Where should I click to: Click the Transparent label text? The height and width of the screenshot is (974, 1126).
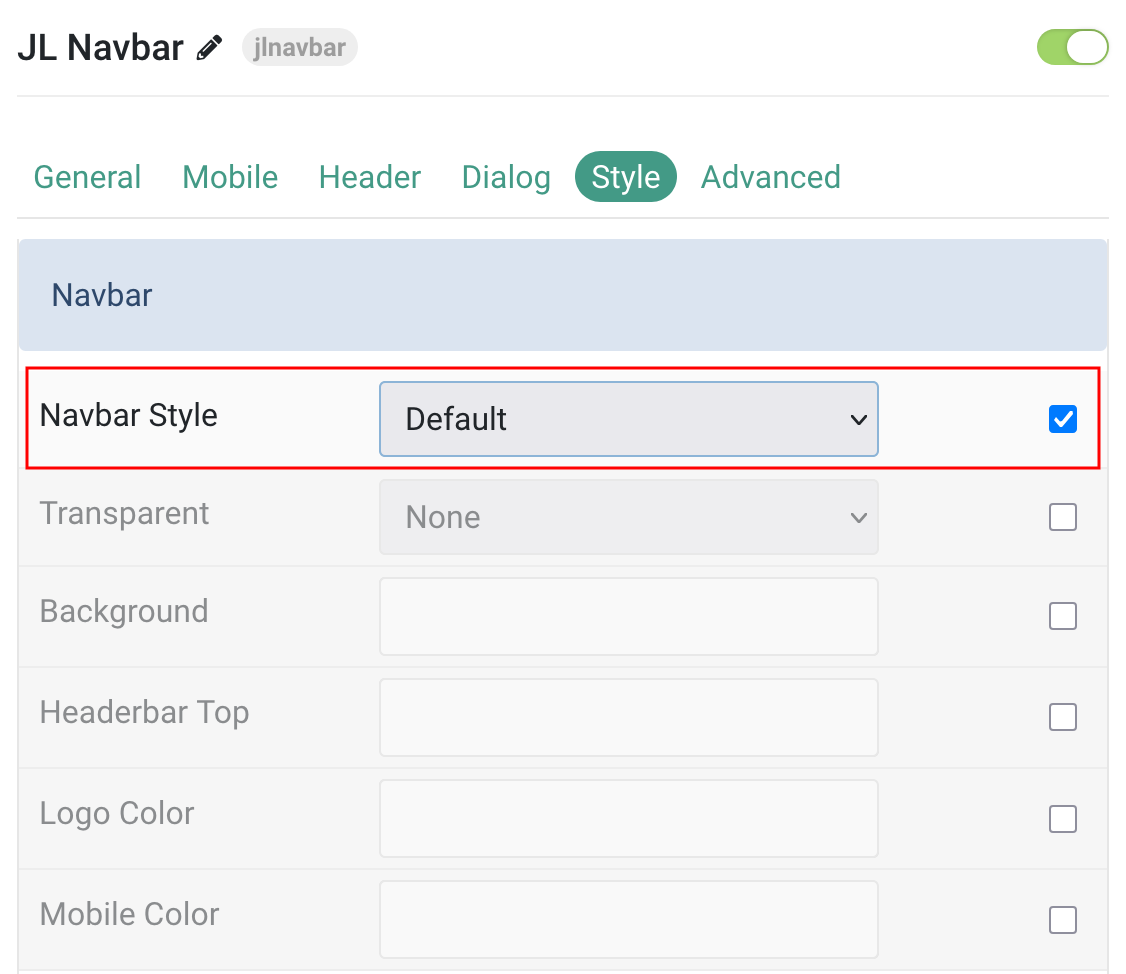[124, 514]
